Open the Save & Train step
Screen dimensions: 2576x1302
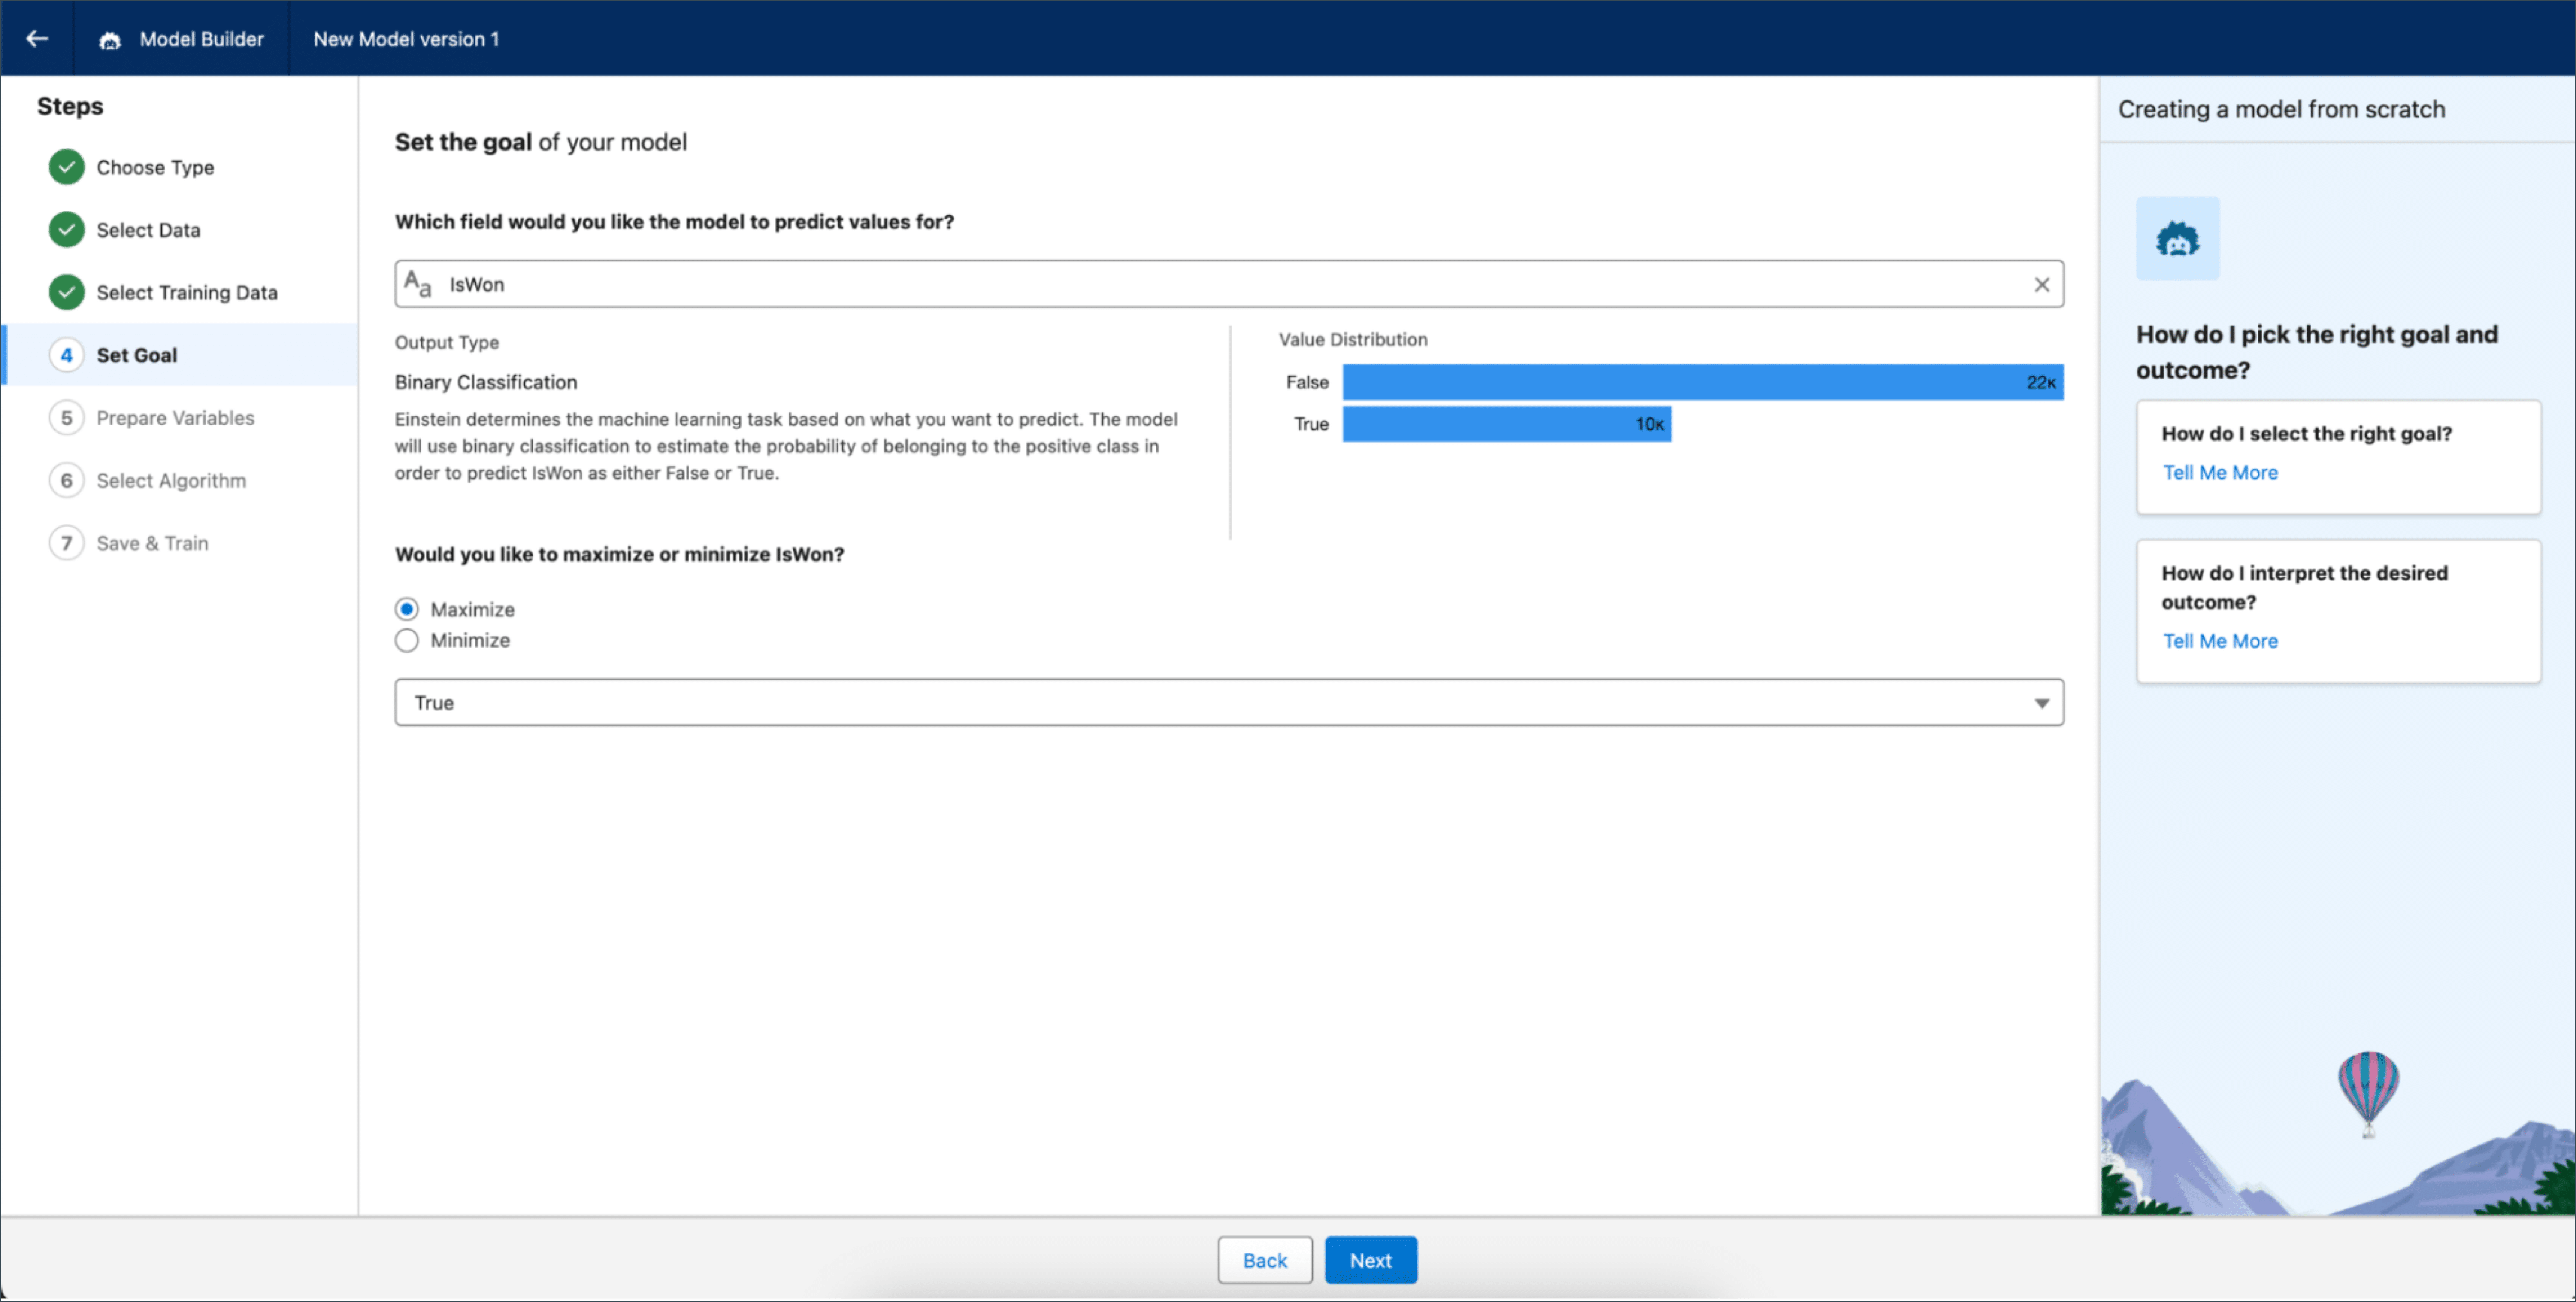coord(152,543)
